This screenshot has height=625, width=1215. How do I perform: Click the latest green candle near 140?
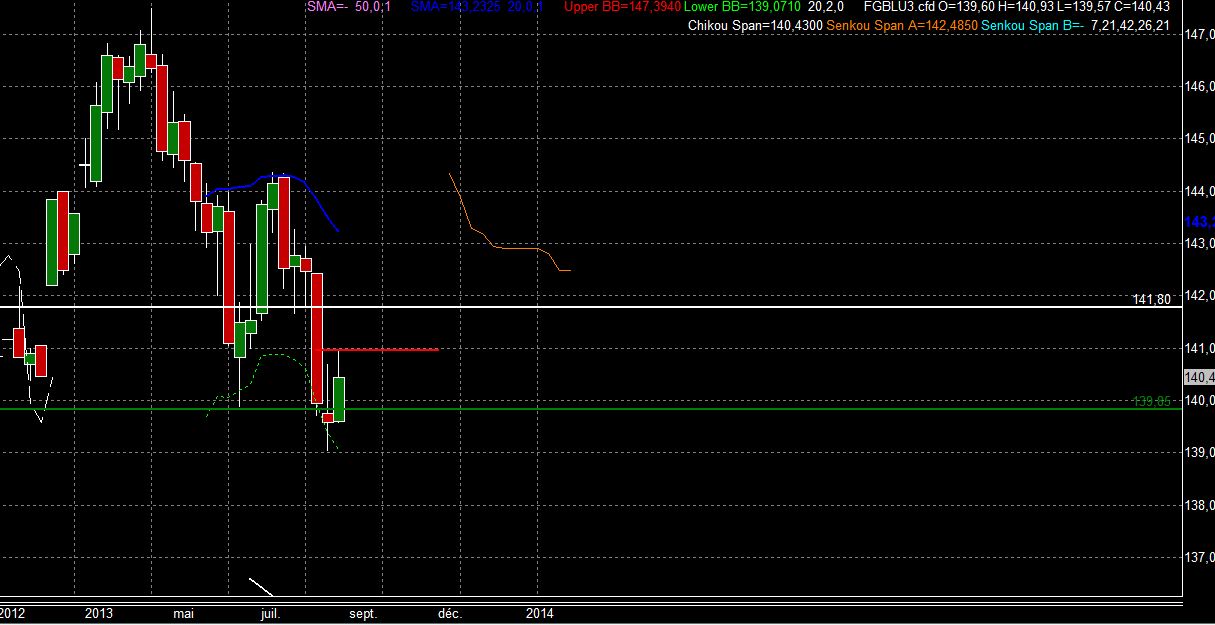pyautogui.click(x=340, y=399)
